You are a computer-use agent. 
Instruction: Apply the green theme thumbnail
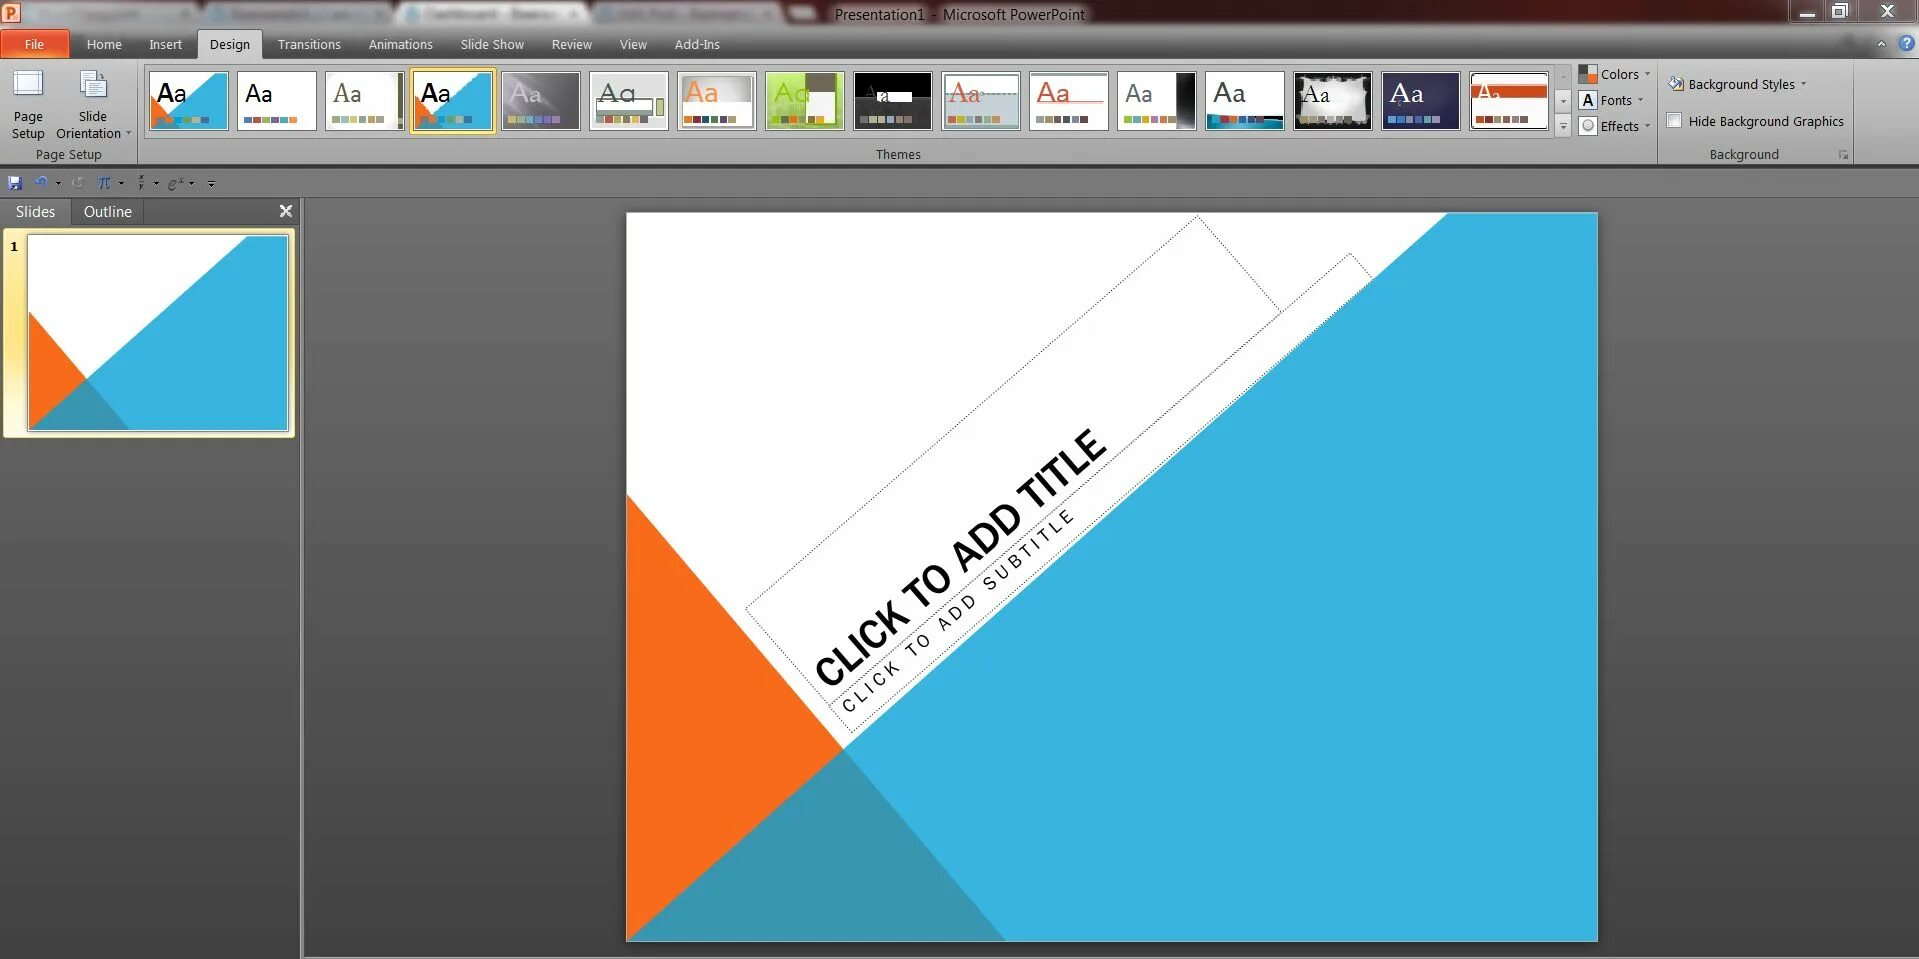(805, 101)
